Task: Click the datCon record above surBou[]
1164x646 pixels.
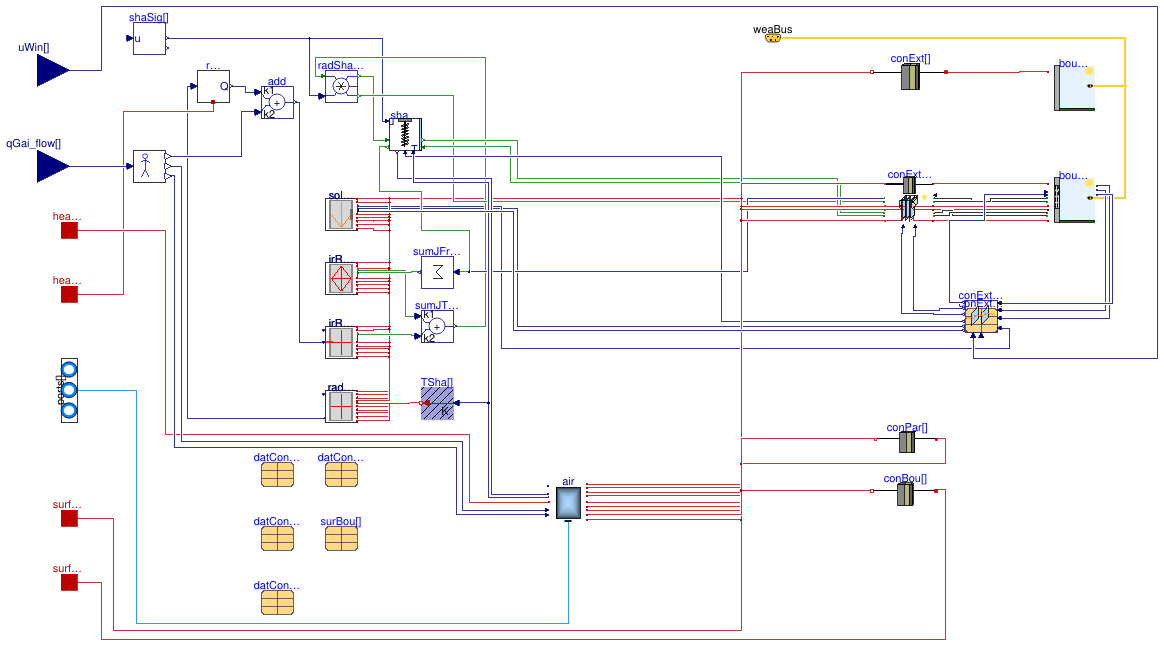Action: pyautogui.click(x=341, y=475)
